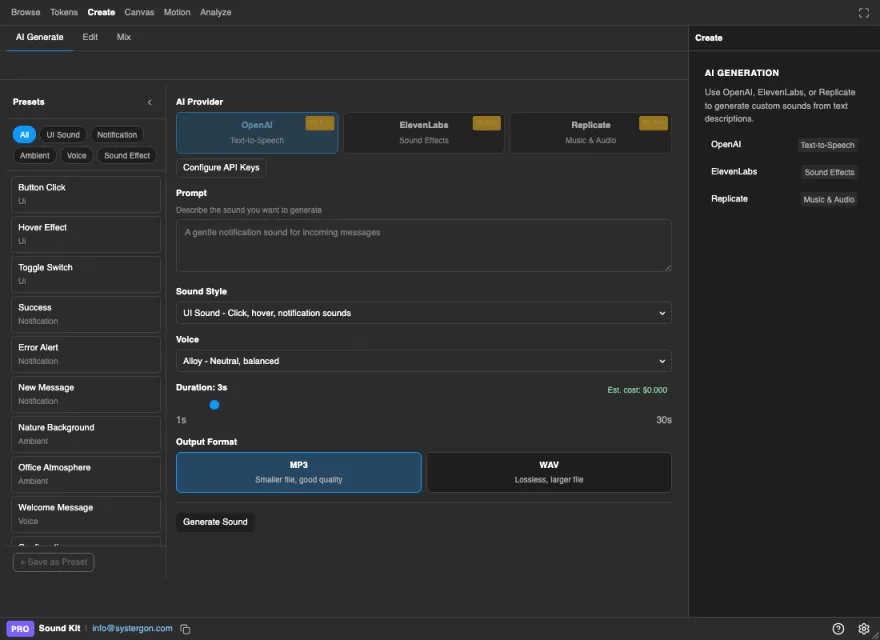Switch to the Mix sub-tab

click(123, 37)
